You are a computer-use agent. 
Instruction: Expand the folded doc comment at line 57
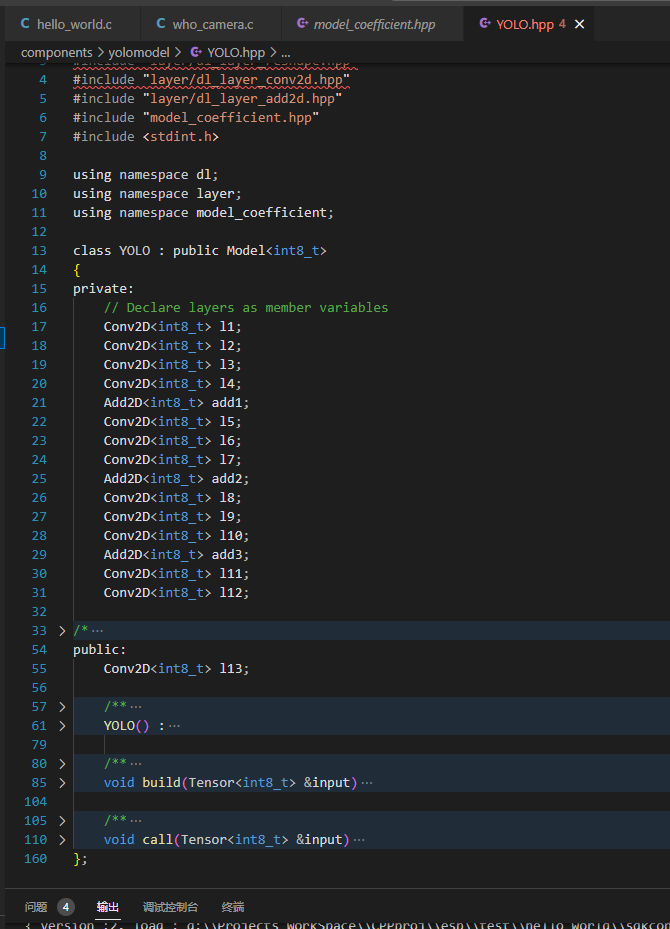coord(61,705)
